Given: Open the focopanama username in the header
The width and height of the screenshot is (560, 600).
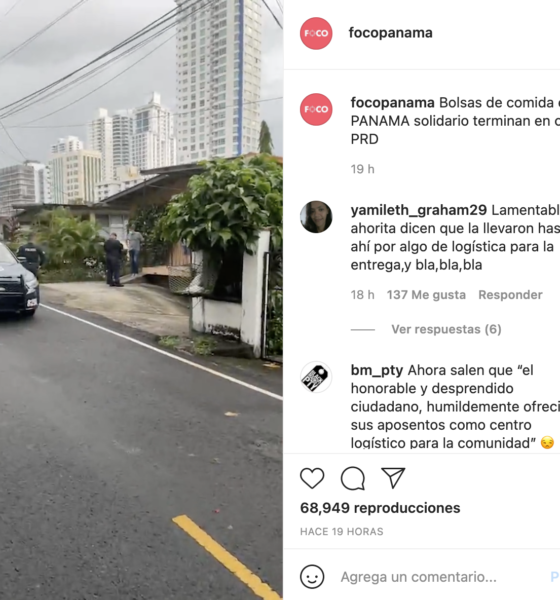Looking at the screenshot, I should pos(390,33).
